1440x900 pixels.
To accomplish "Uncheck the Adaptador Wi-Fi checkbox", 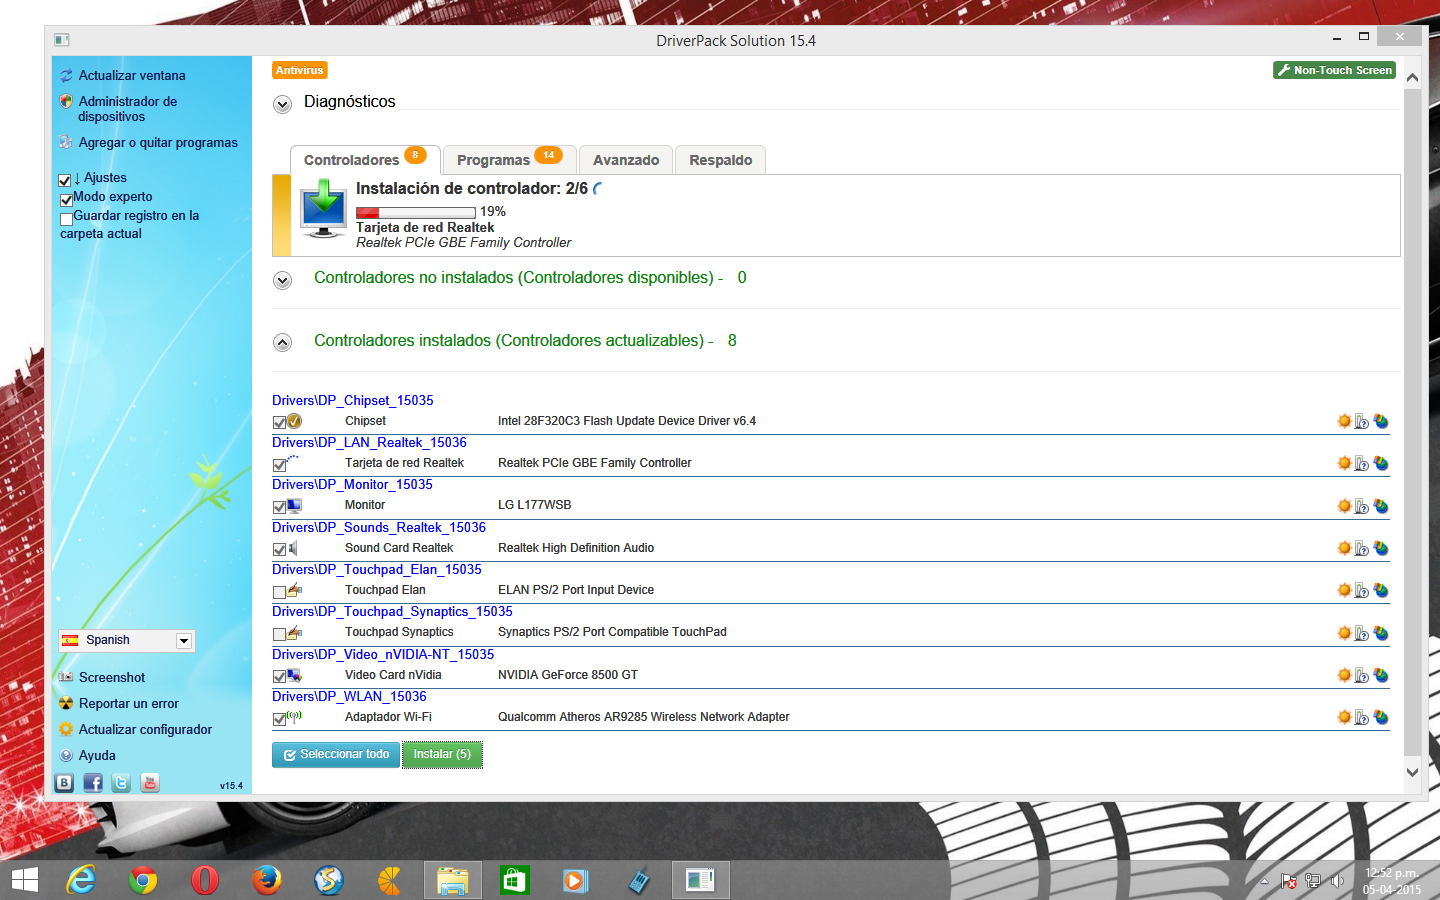I will click(279, 719).
